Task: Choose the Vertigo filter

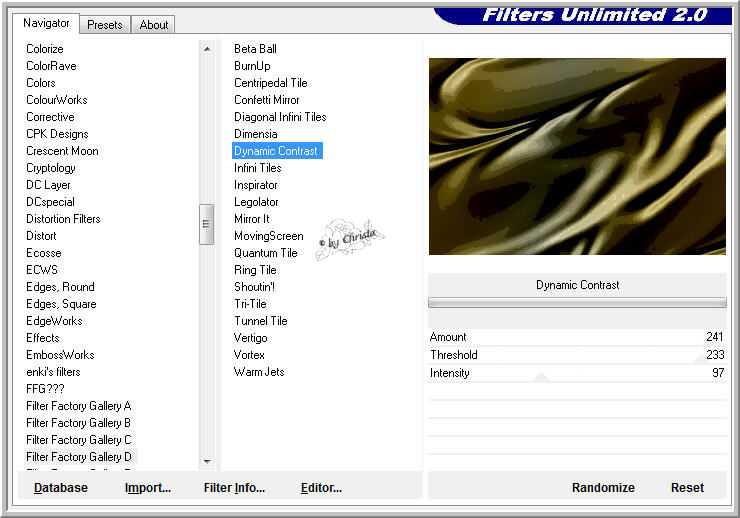Action: [251, 338]
